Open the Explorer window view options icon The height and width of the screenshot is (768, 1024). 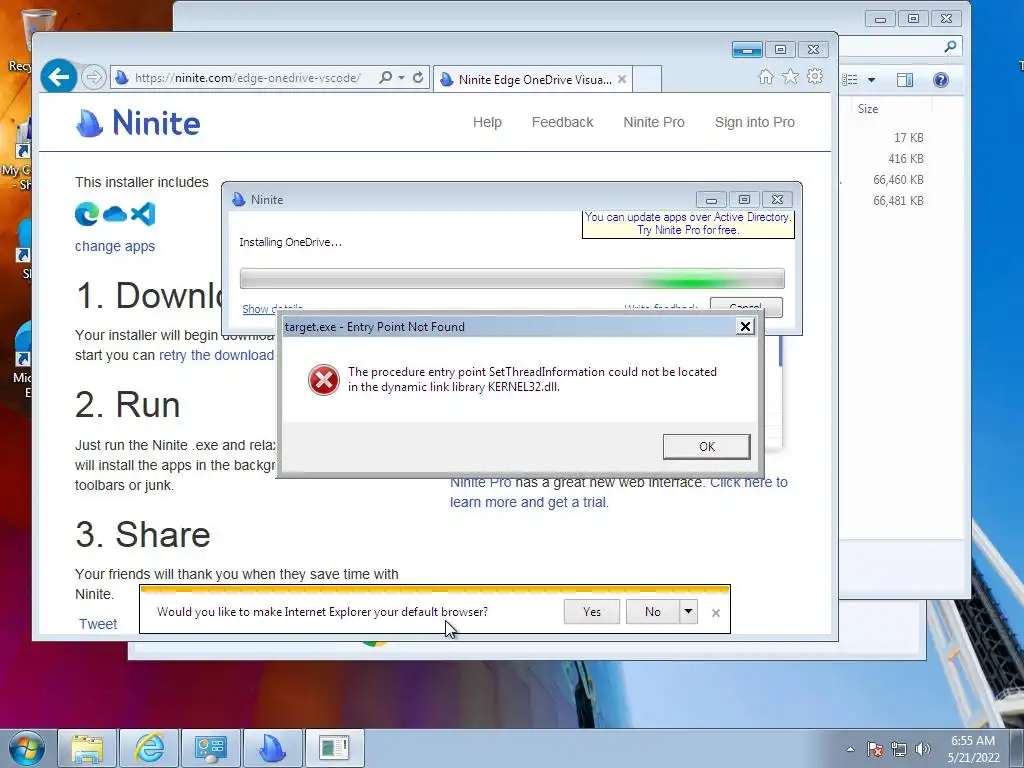[850, 80]
